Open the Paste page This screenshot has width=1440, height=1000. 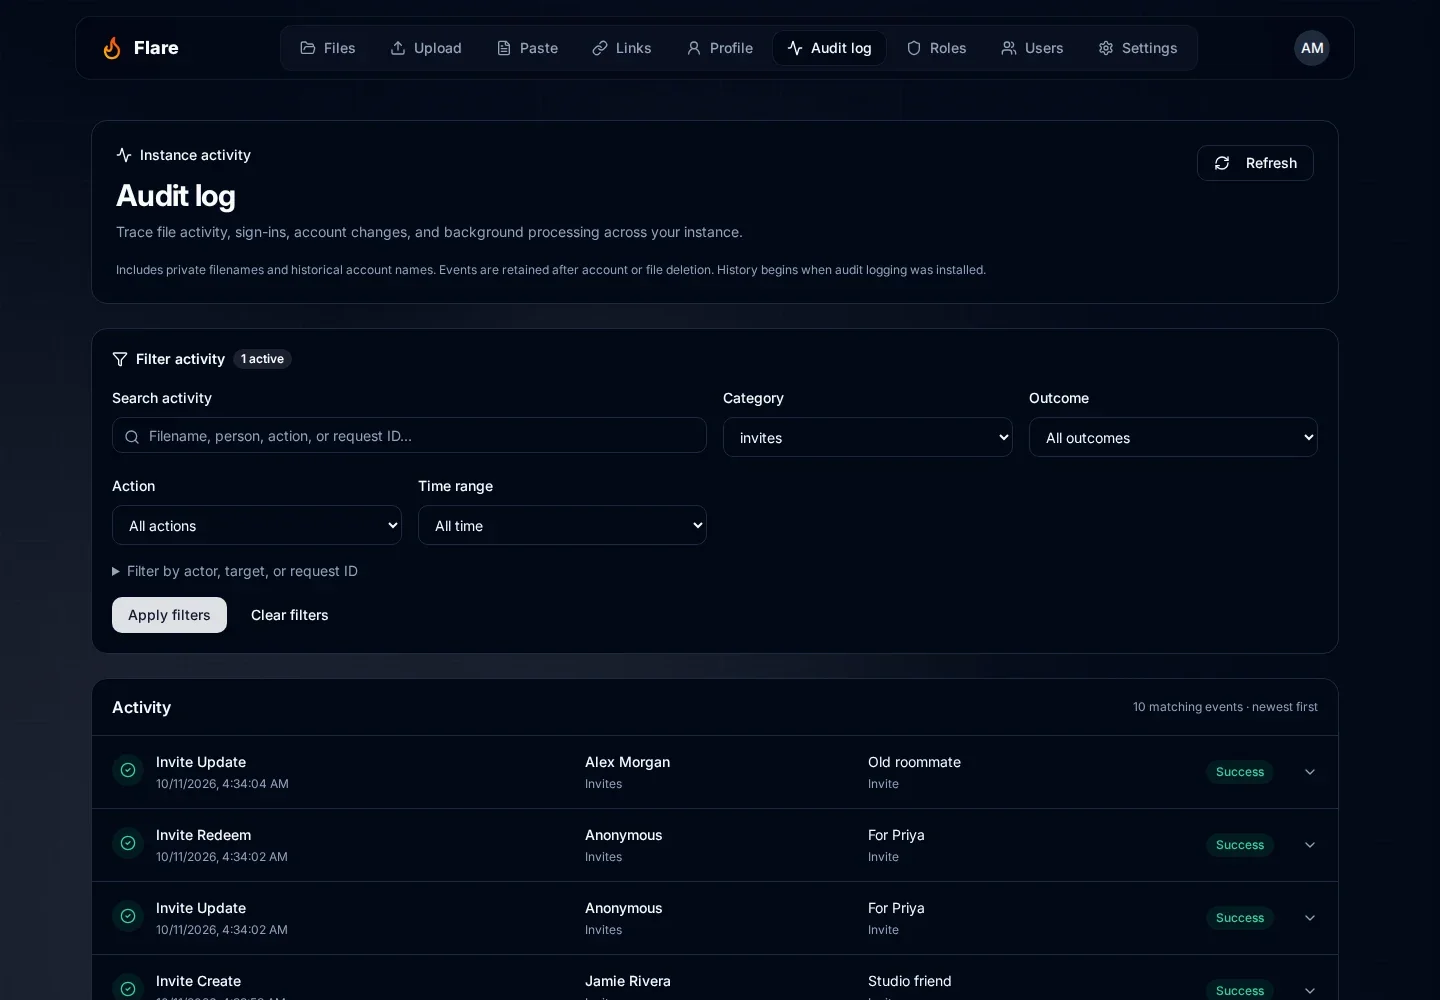pos(528,48)
